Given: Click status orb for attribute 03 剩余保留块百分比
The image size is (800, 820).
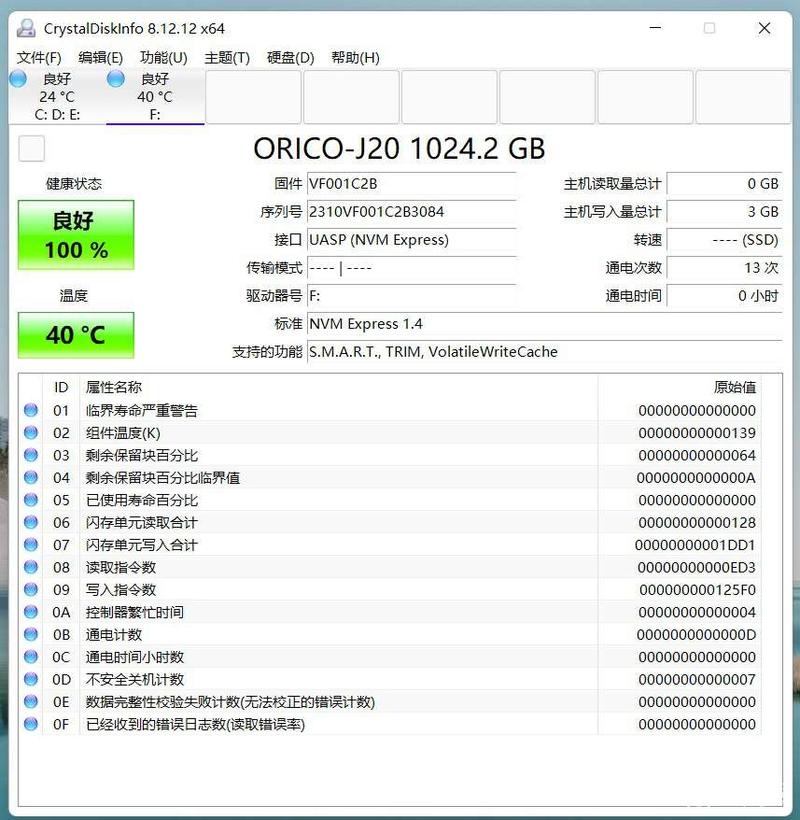Looking at the screenshot, I should click(x=31, y=455).
